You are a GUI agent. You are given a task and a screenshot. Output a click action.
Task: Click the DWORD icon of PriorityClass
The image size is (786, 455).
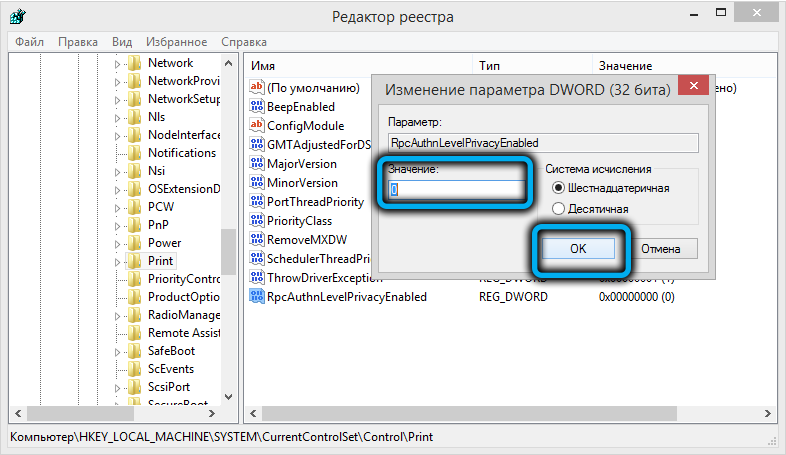pos(257,220)
